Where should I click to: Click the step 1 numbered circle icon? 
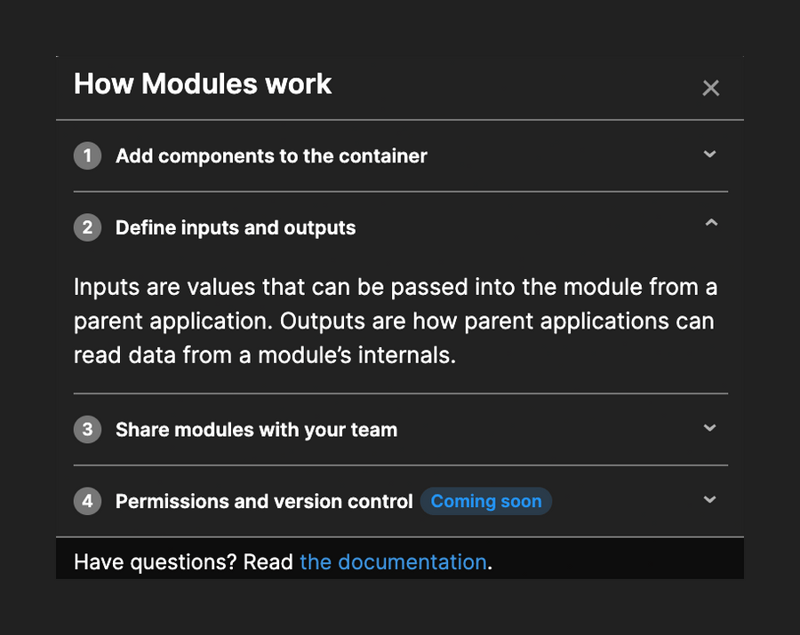87,156
